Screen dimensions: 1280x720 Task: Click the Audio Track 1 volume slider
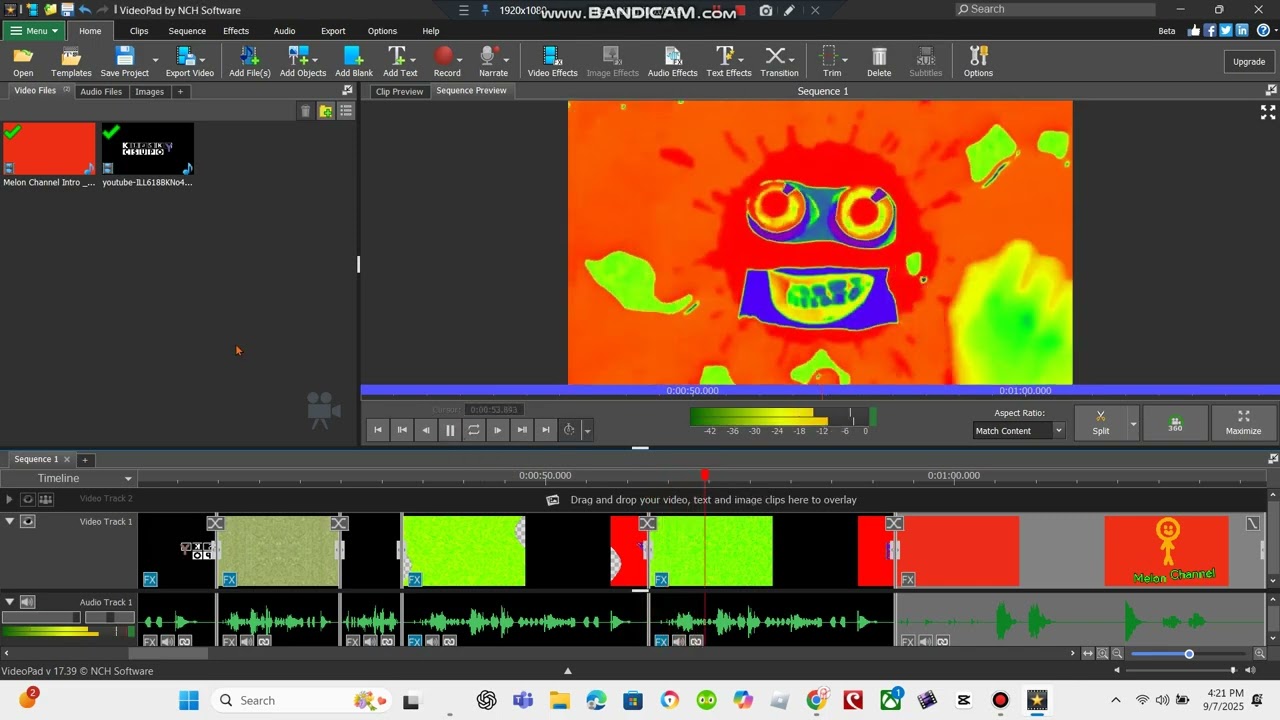(x=41, y=618)
